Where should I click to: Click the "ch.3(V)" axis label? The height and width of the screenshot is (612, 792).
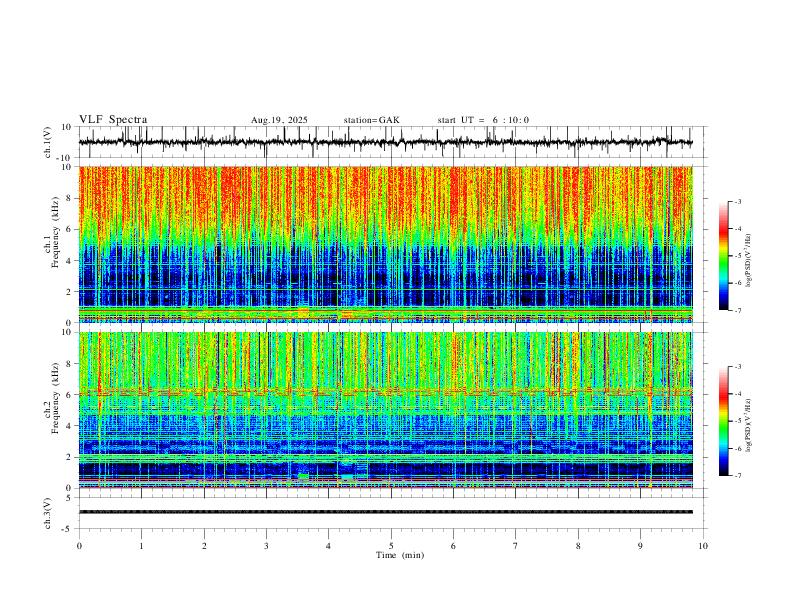(48, 513)
